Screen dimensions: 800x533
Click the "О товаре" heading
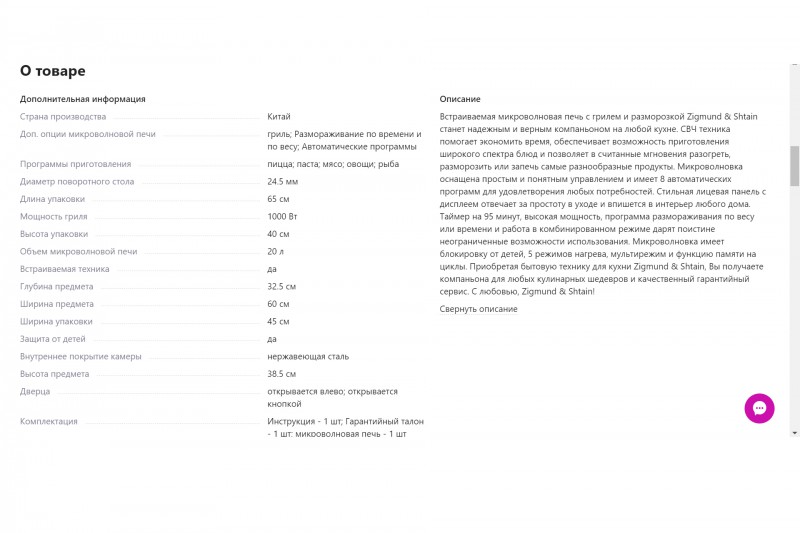coord(53,70)
